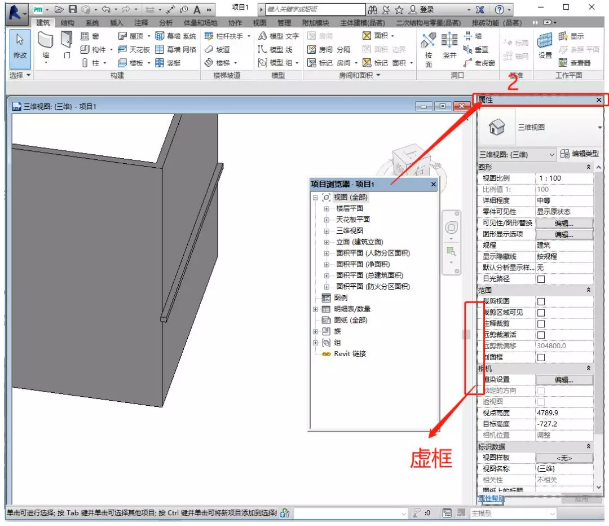Click the Room Separator (房间分隔) tool
Viewport: 609px width, 526px height.
329,49
